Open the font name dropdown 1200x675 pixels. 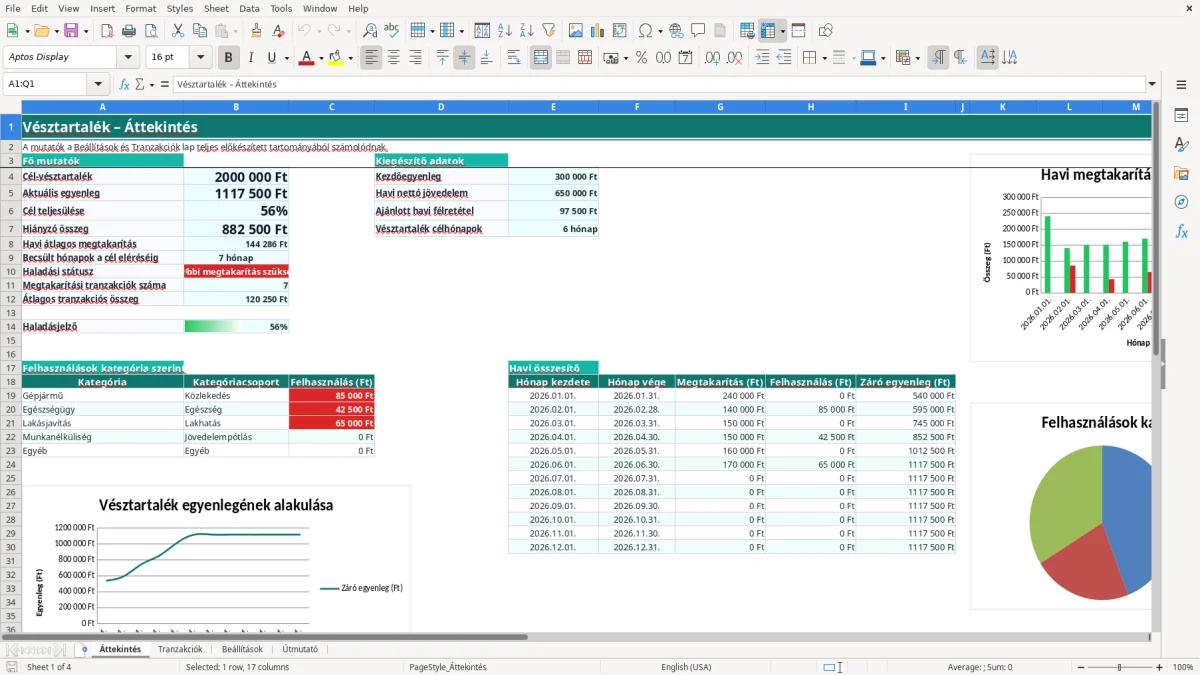pyautogui.click(x=128, y=57)
